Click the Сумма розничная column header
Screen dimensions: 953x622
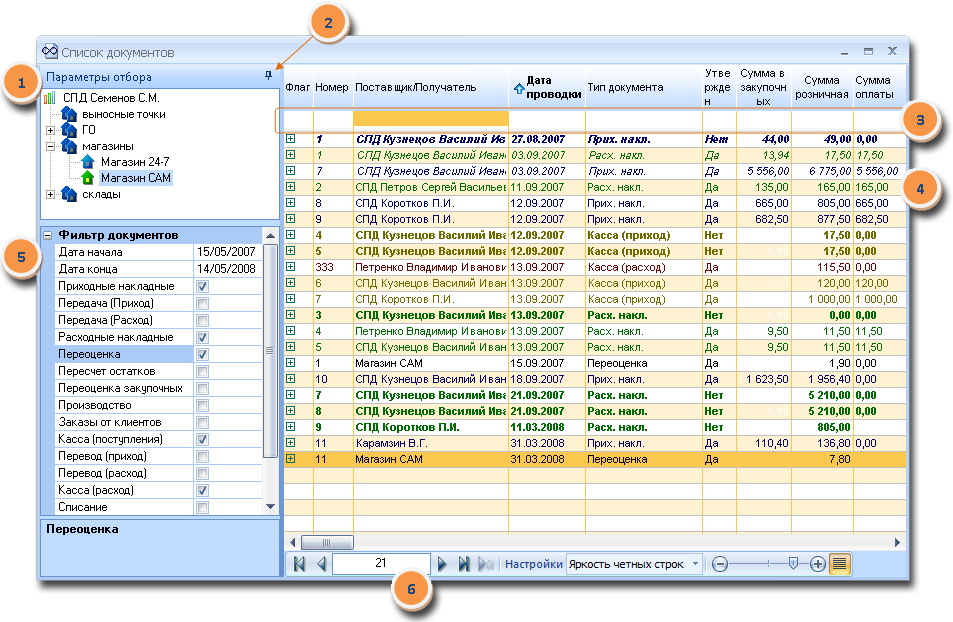click(x=821, y=87)
